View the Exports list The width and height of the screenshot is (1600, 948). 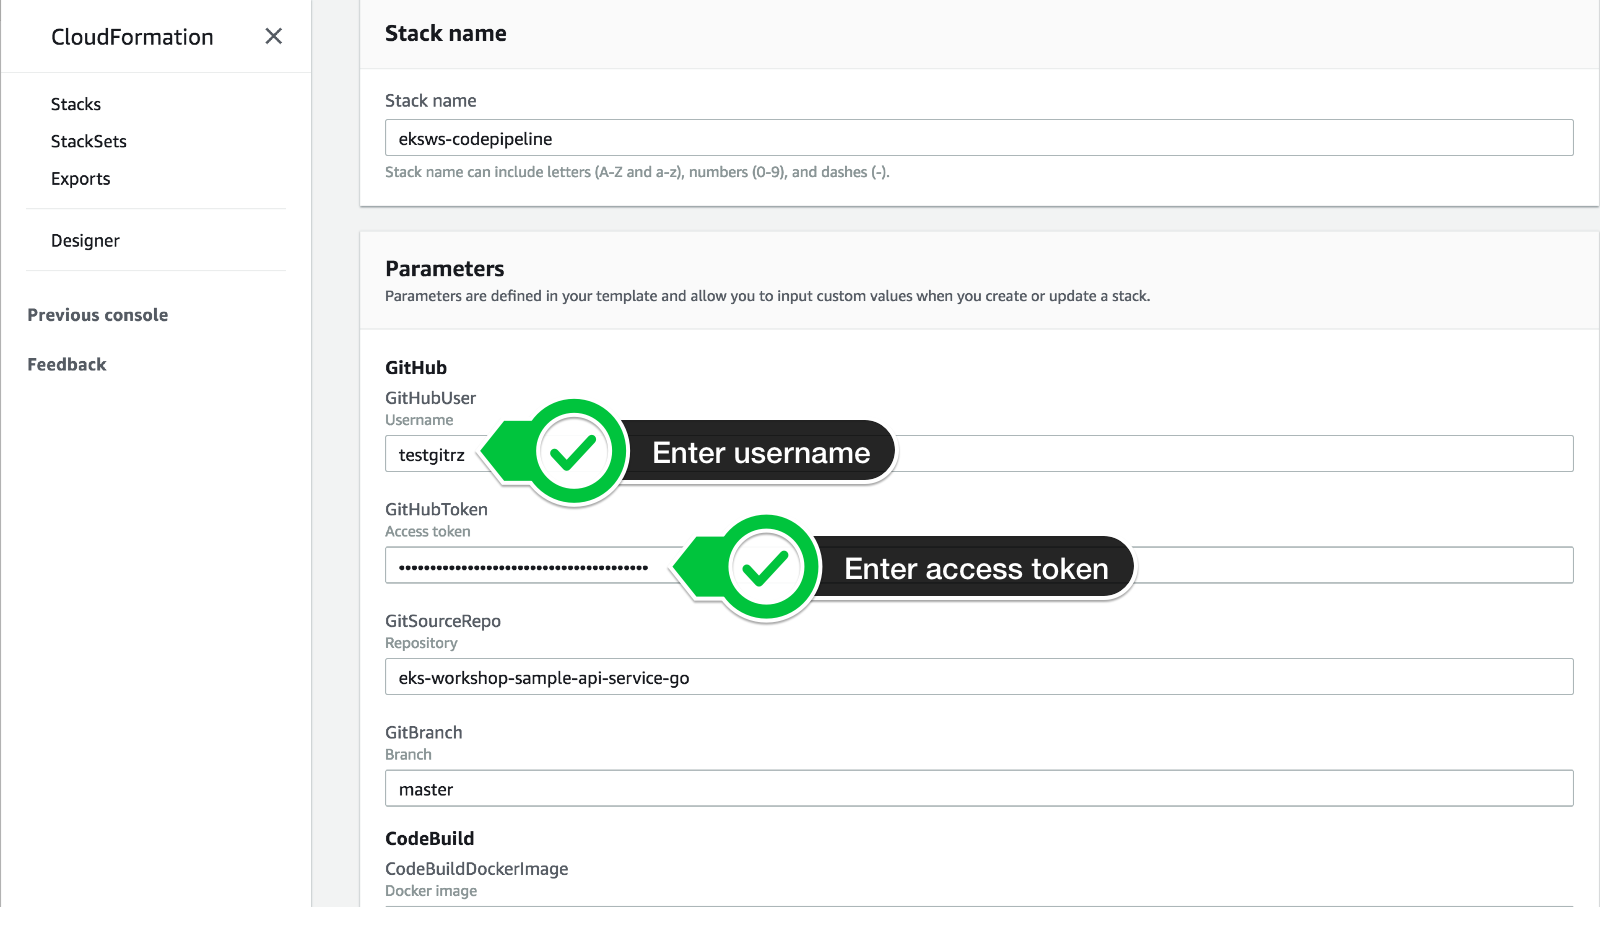click(80, 178)
